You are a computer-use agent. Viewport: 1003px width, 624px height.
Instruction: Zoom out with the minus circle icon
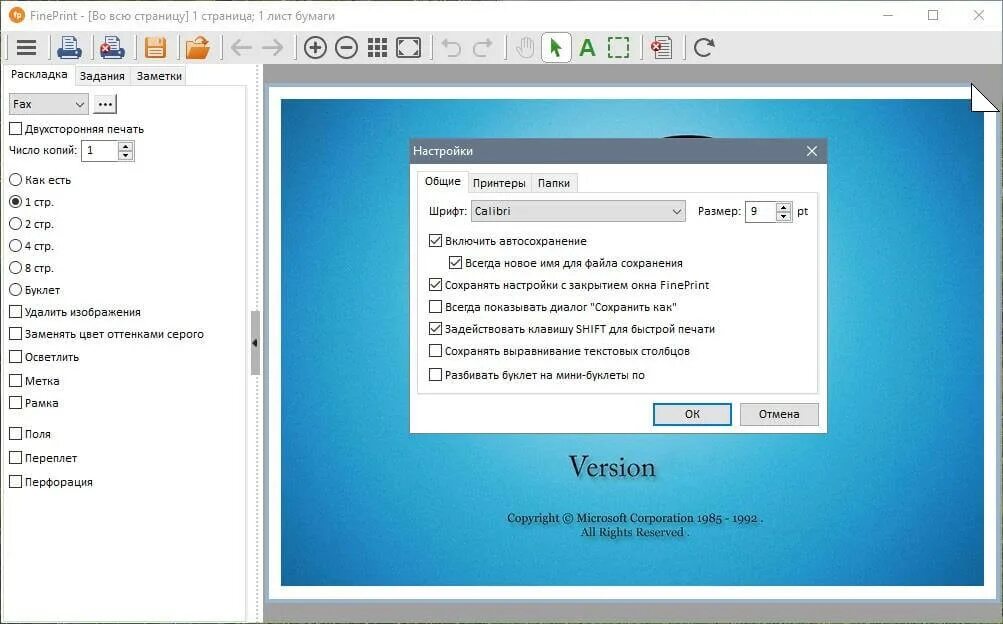click(x=346, y=47)
